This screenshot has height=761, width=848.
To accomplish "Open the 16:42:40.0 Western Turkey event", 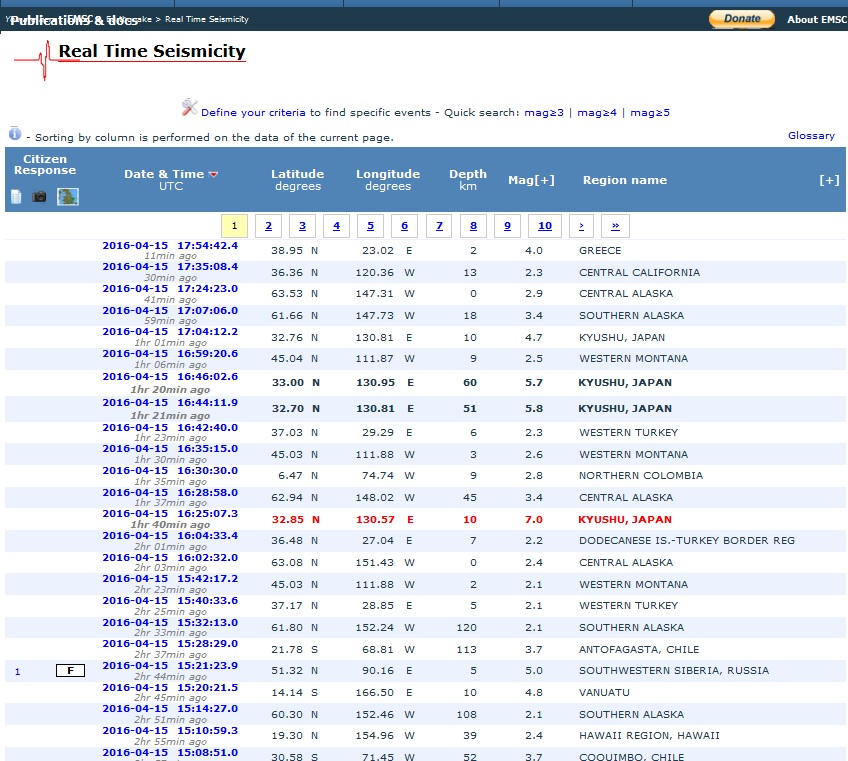I will pos(170,427).
